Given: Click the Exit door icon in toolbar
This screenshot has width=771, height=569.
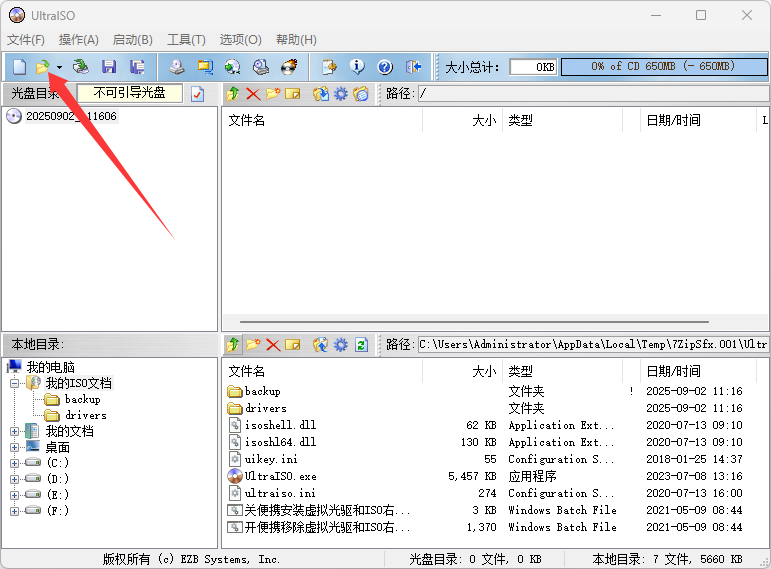Looking at the screenshot, I should [x=414, y=67].
